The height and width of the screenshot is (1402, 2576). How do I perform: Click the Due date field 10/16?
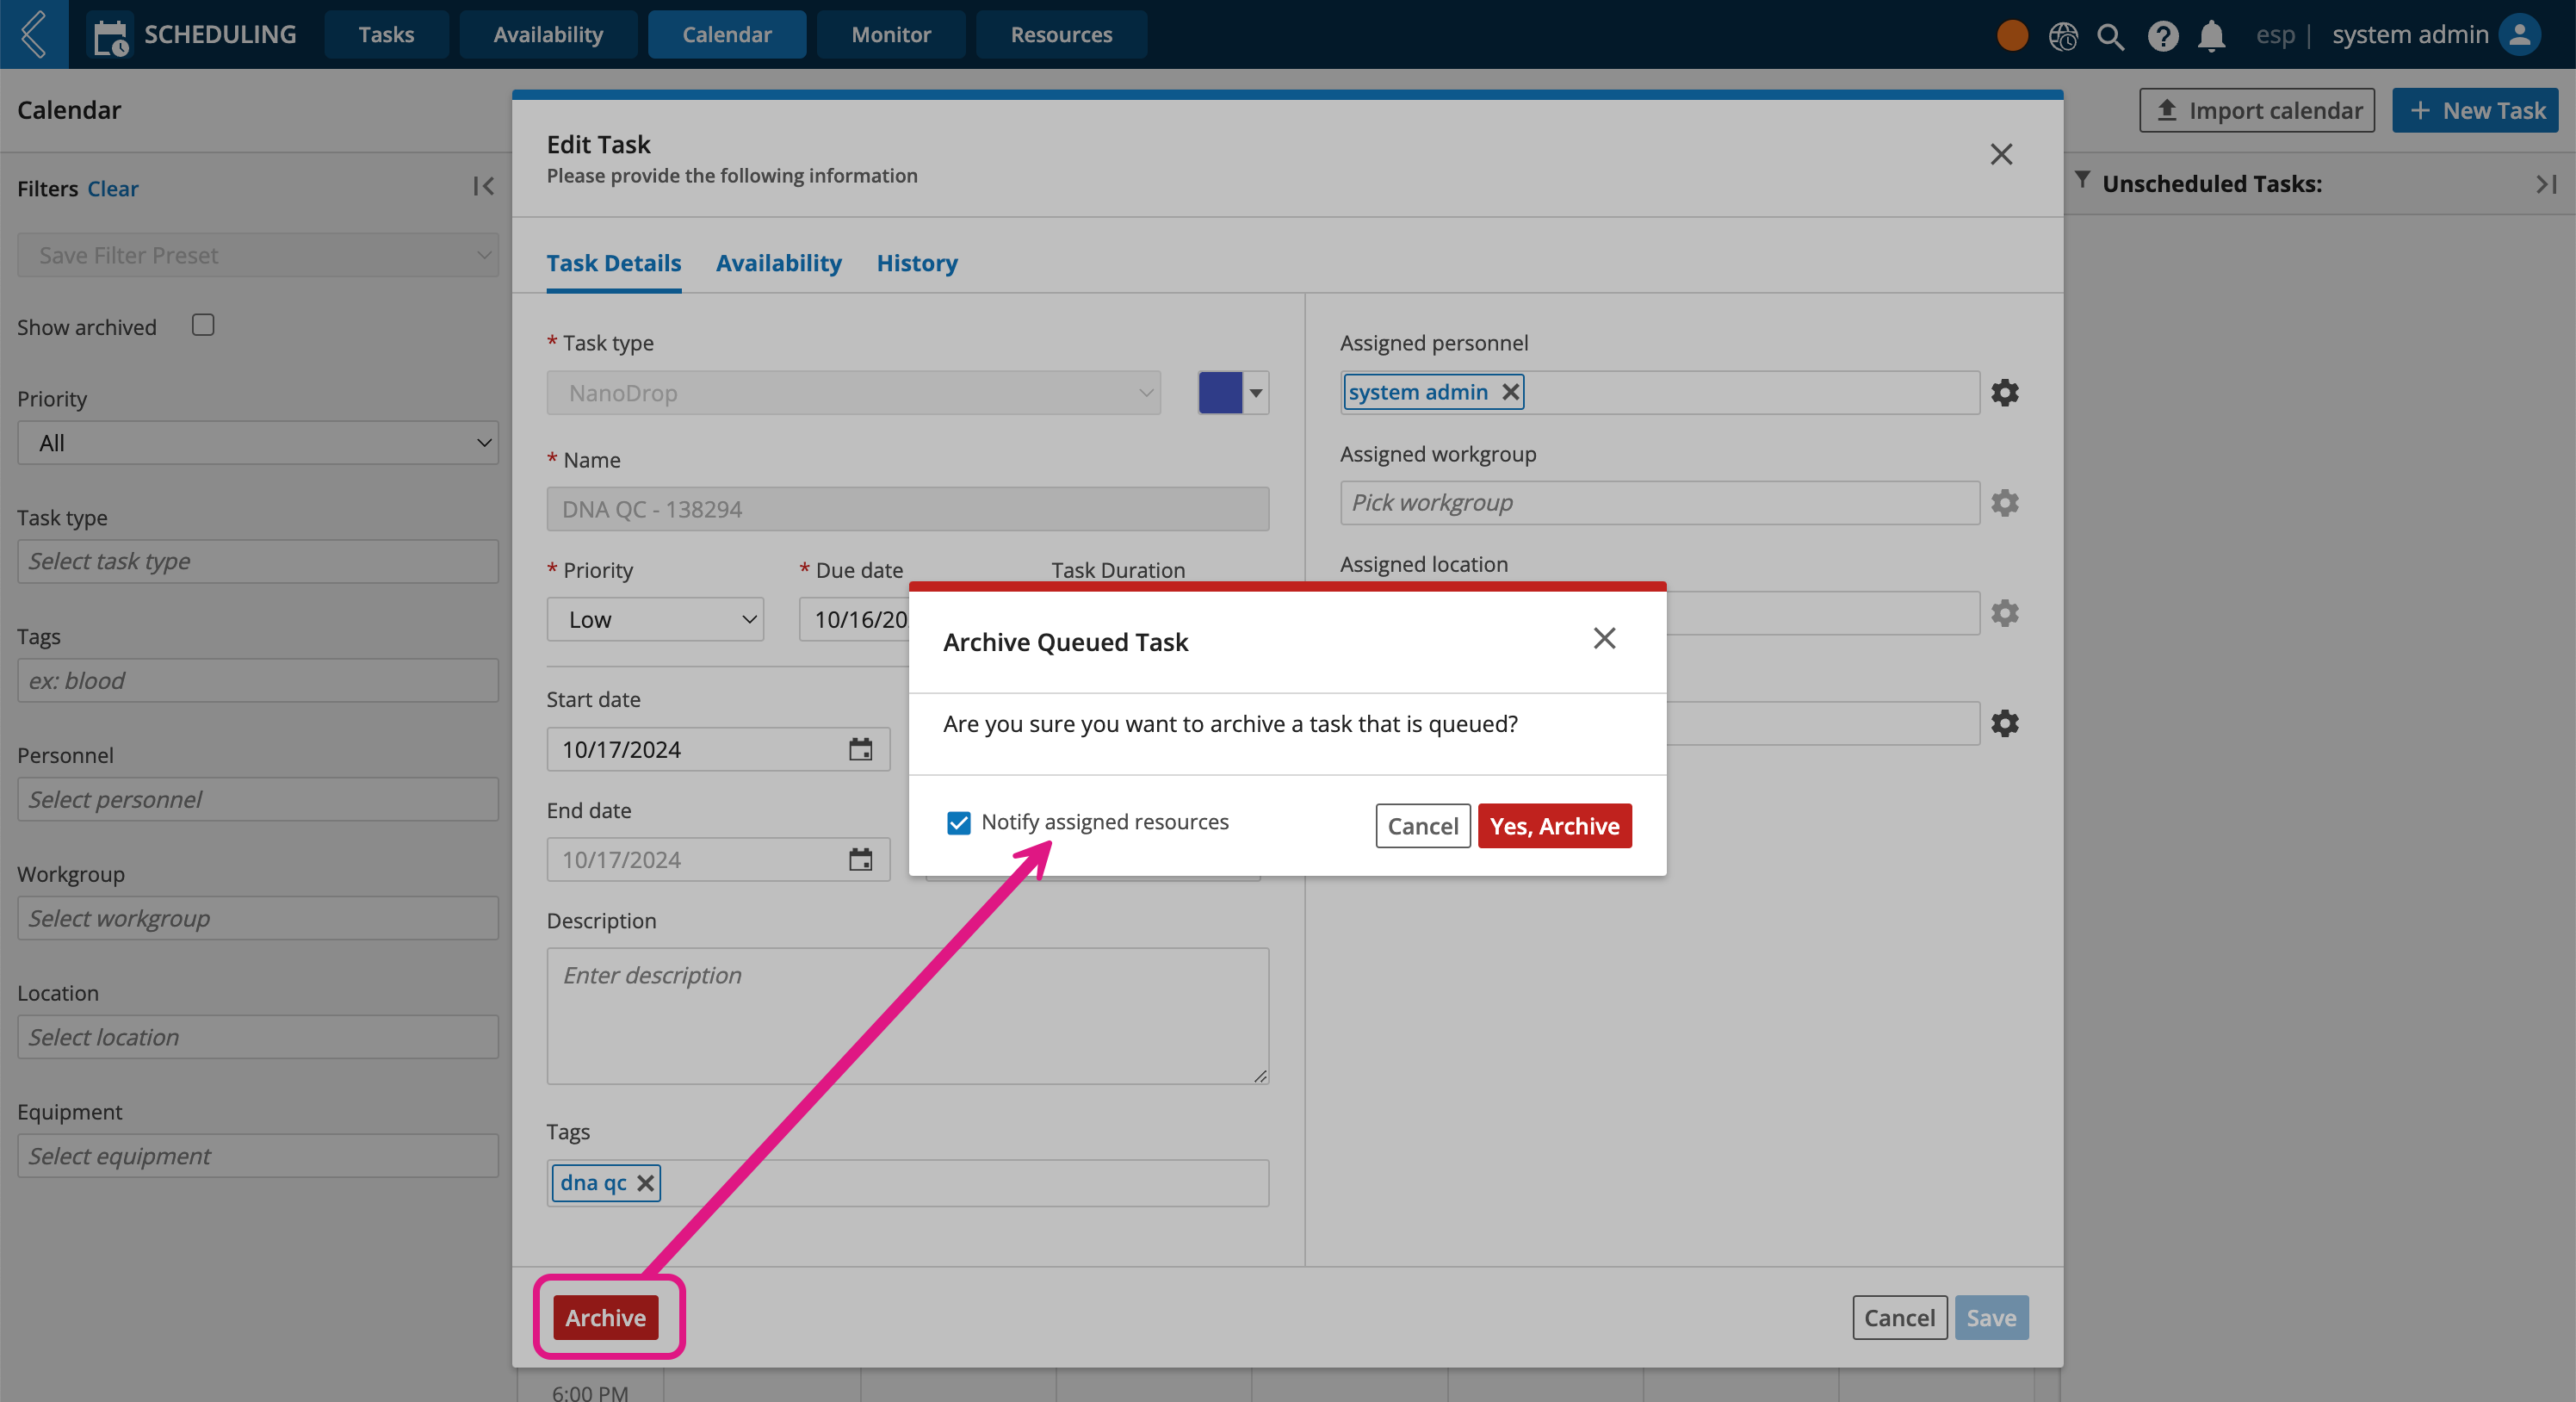coord(854,619)
